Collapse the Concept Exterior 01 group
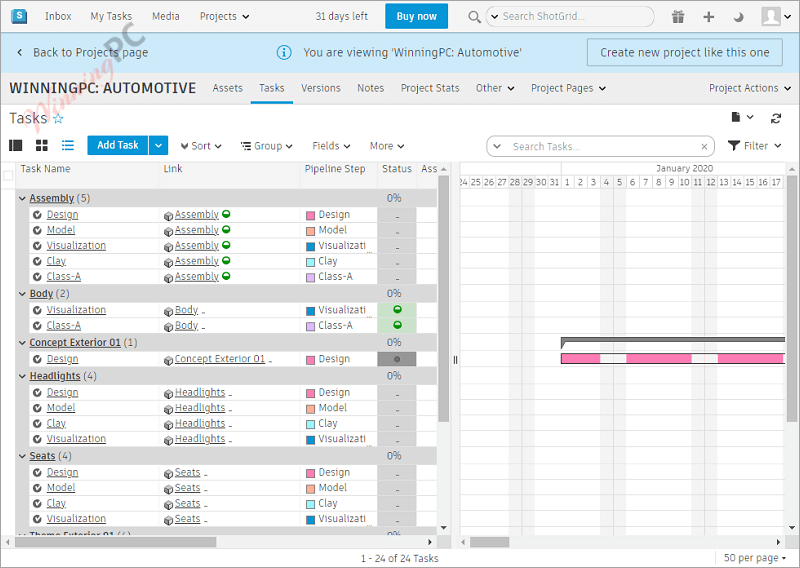 [22, 343]
